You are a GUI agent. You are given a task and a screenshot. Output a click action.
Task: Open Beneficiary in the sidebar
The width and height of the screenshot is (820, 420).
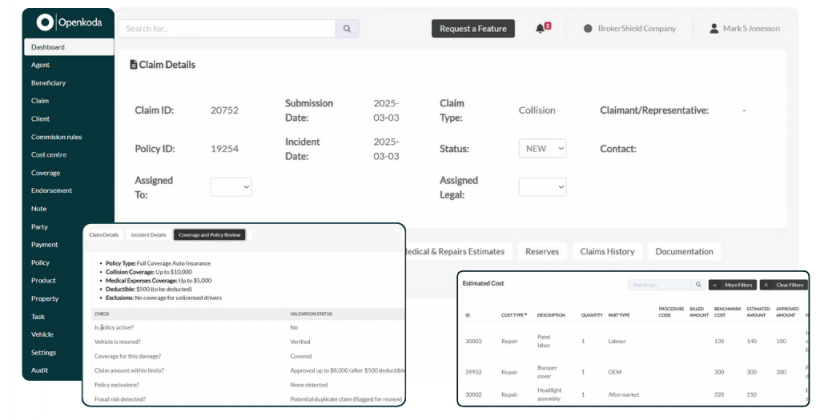pyautogui.click(x=48, y=83)
